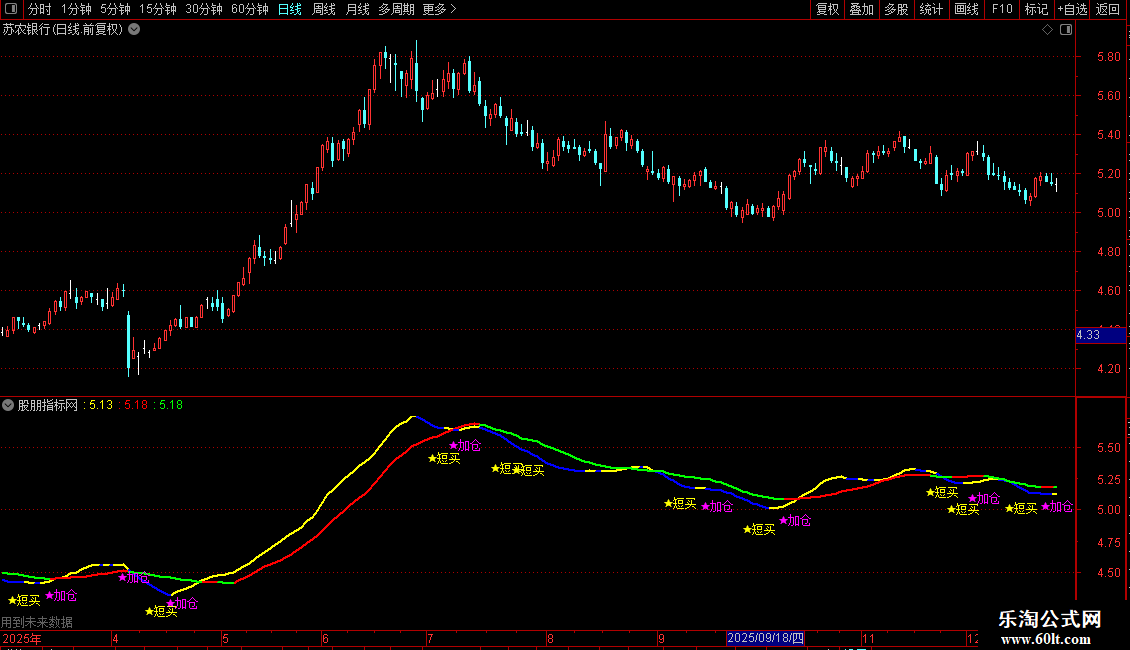Expand the 股朋指标网 indicator dropdown arrow

pyautogui.click(x=8, y=405)
